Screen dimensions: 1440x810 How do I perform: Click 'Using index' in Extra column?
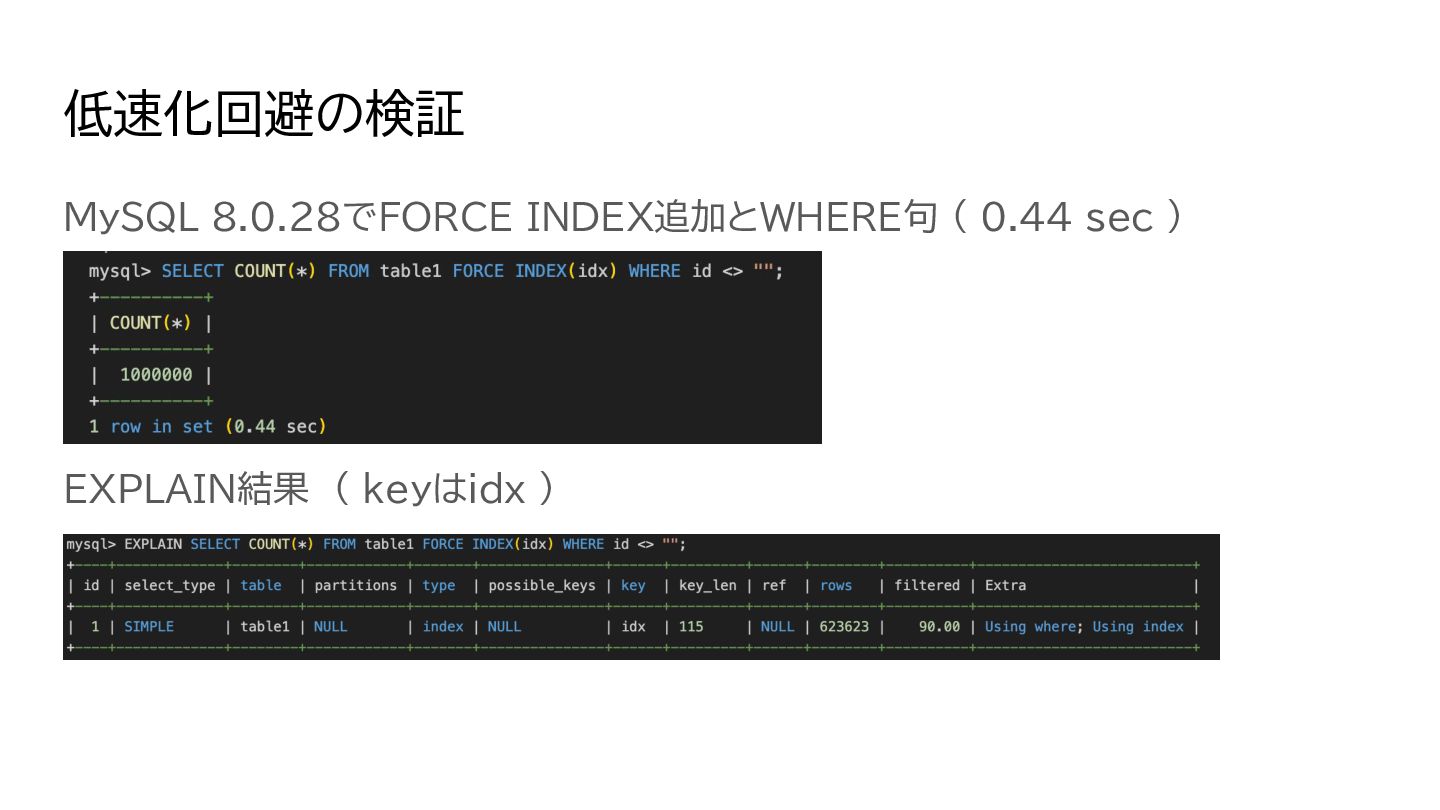pos(1138,627)
